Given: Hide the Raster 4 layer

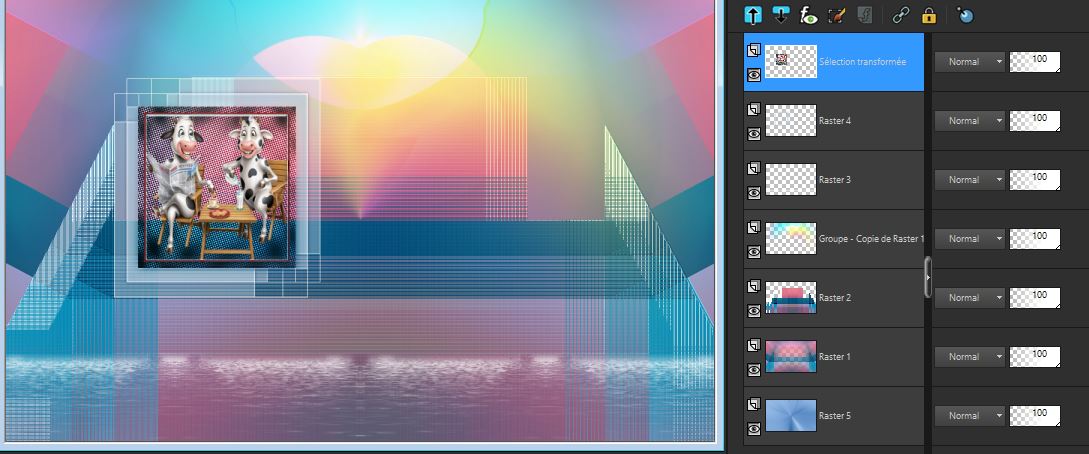Looking at the screenshot, I should point(754,133).
